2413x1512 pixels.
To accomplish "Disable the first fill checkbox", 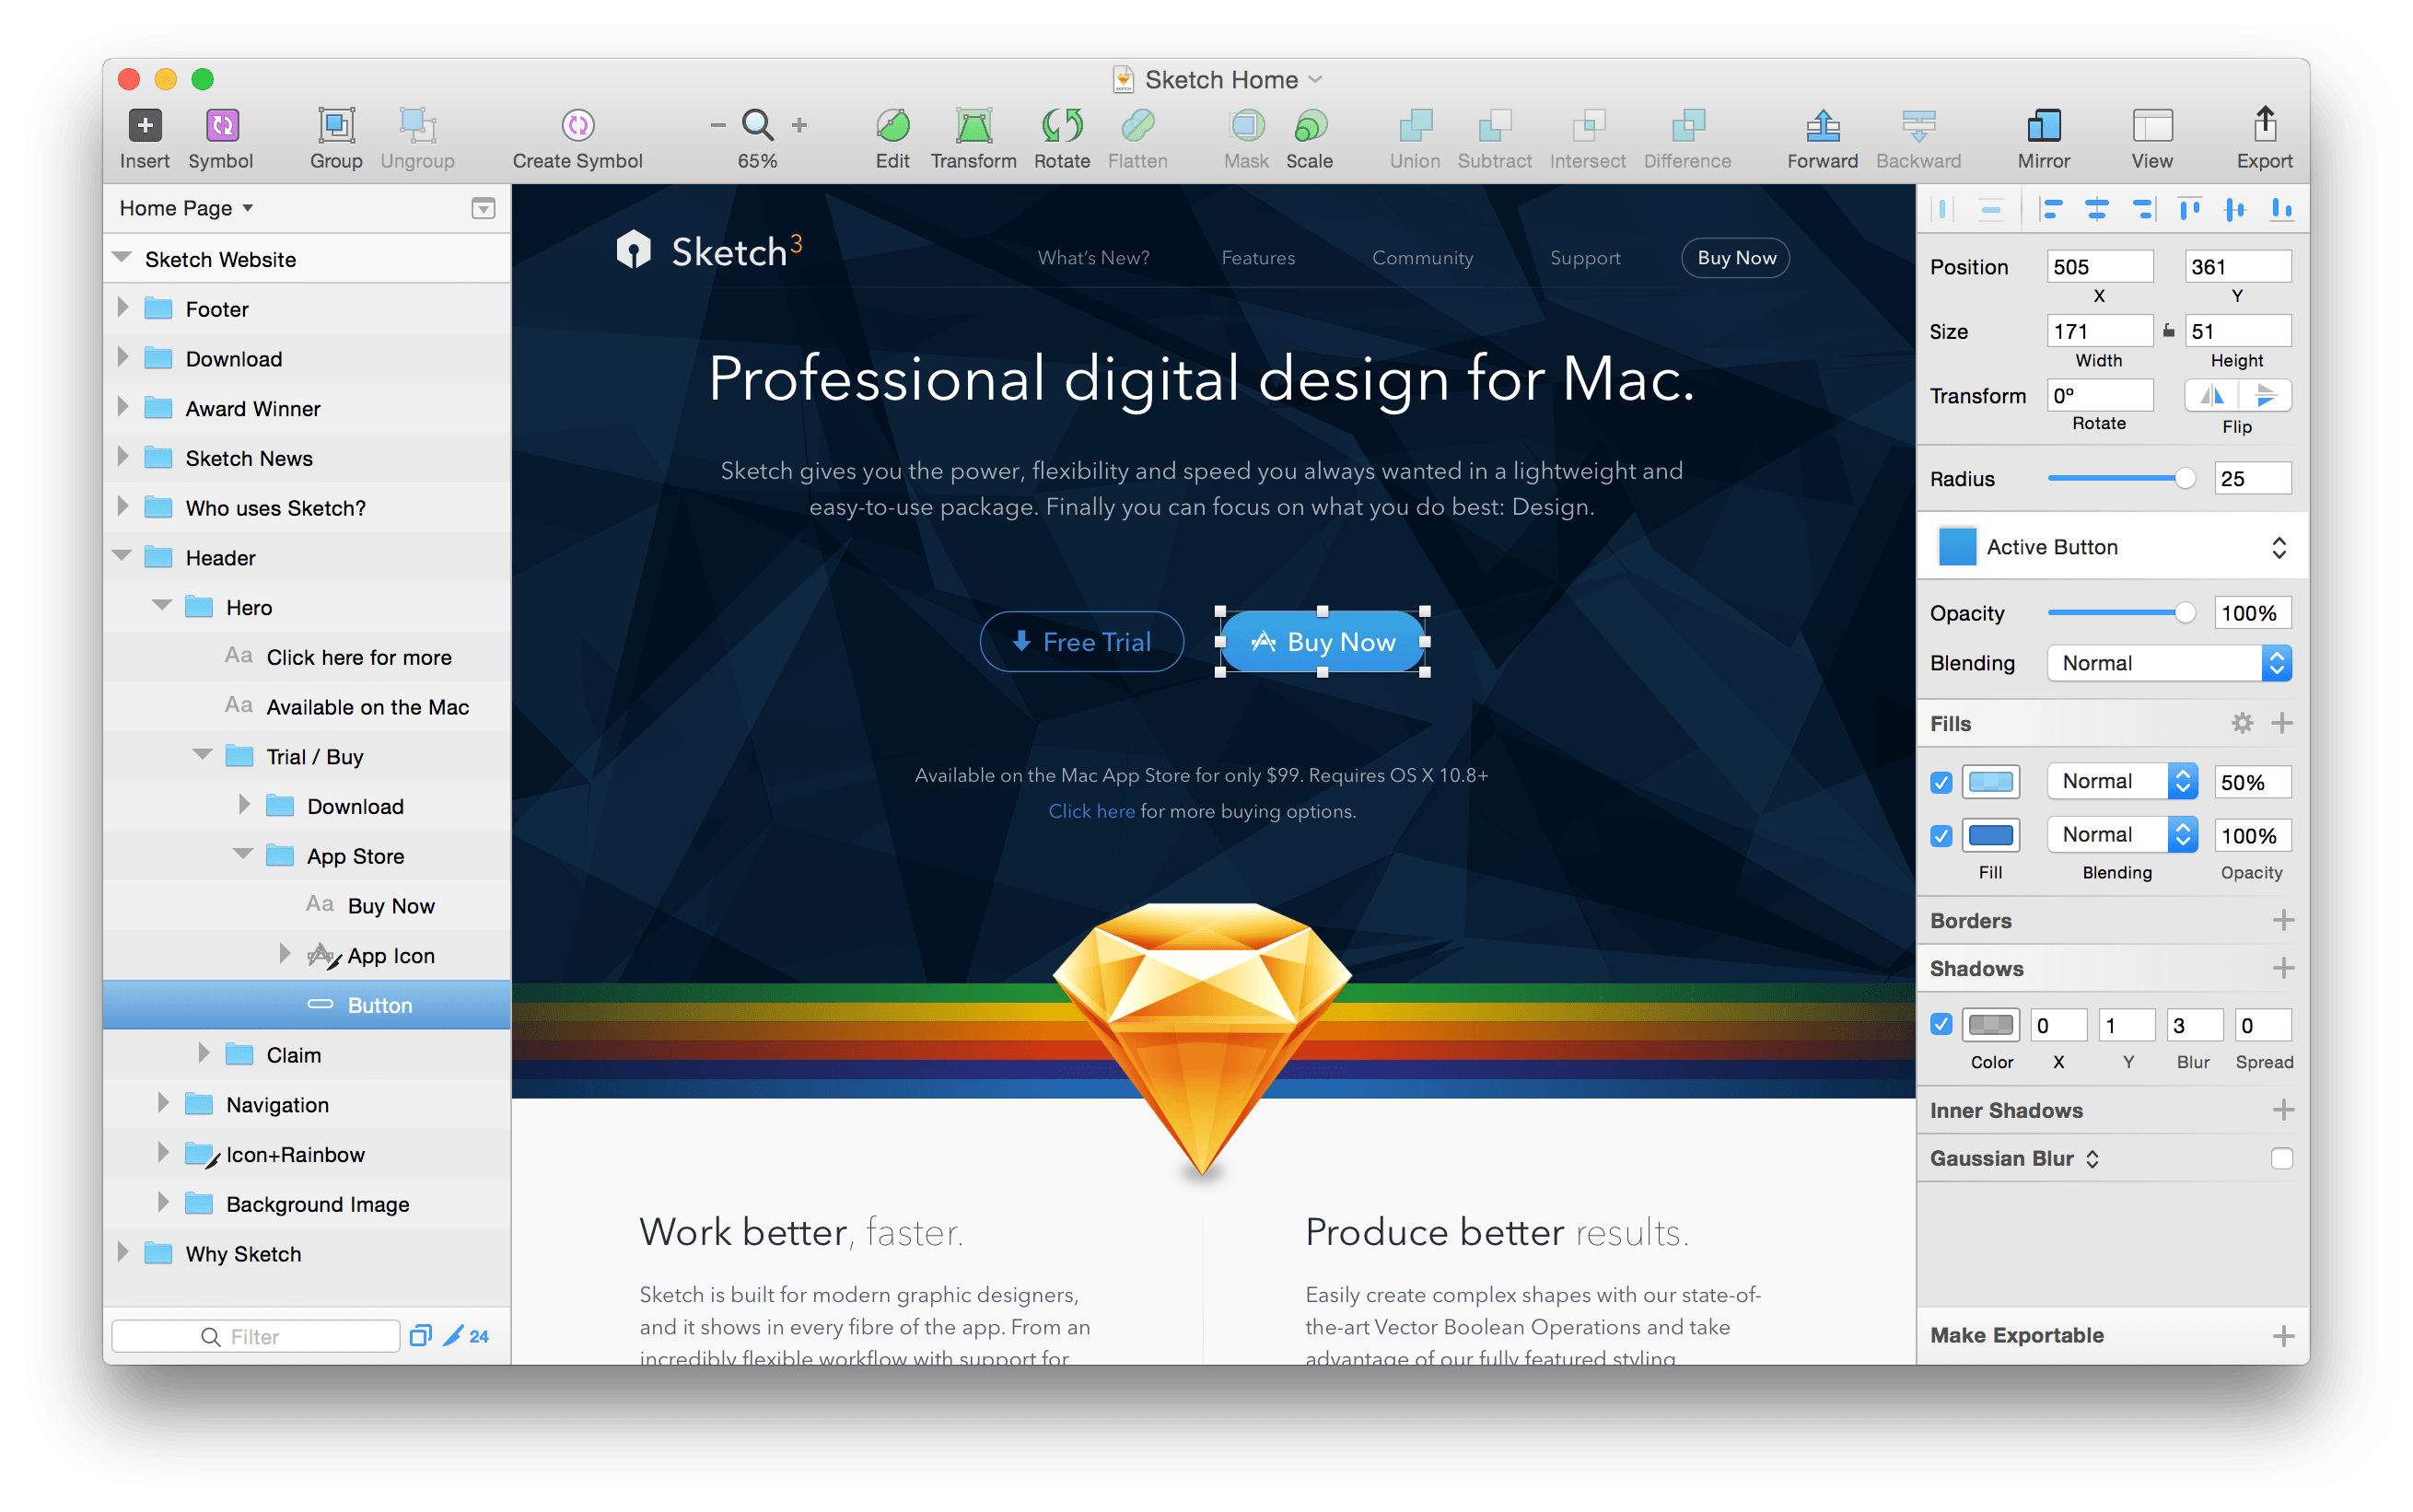I will [1941, 781].
